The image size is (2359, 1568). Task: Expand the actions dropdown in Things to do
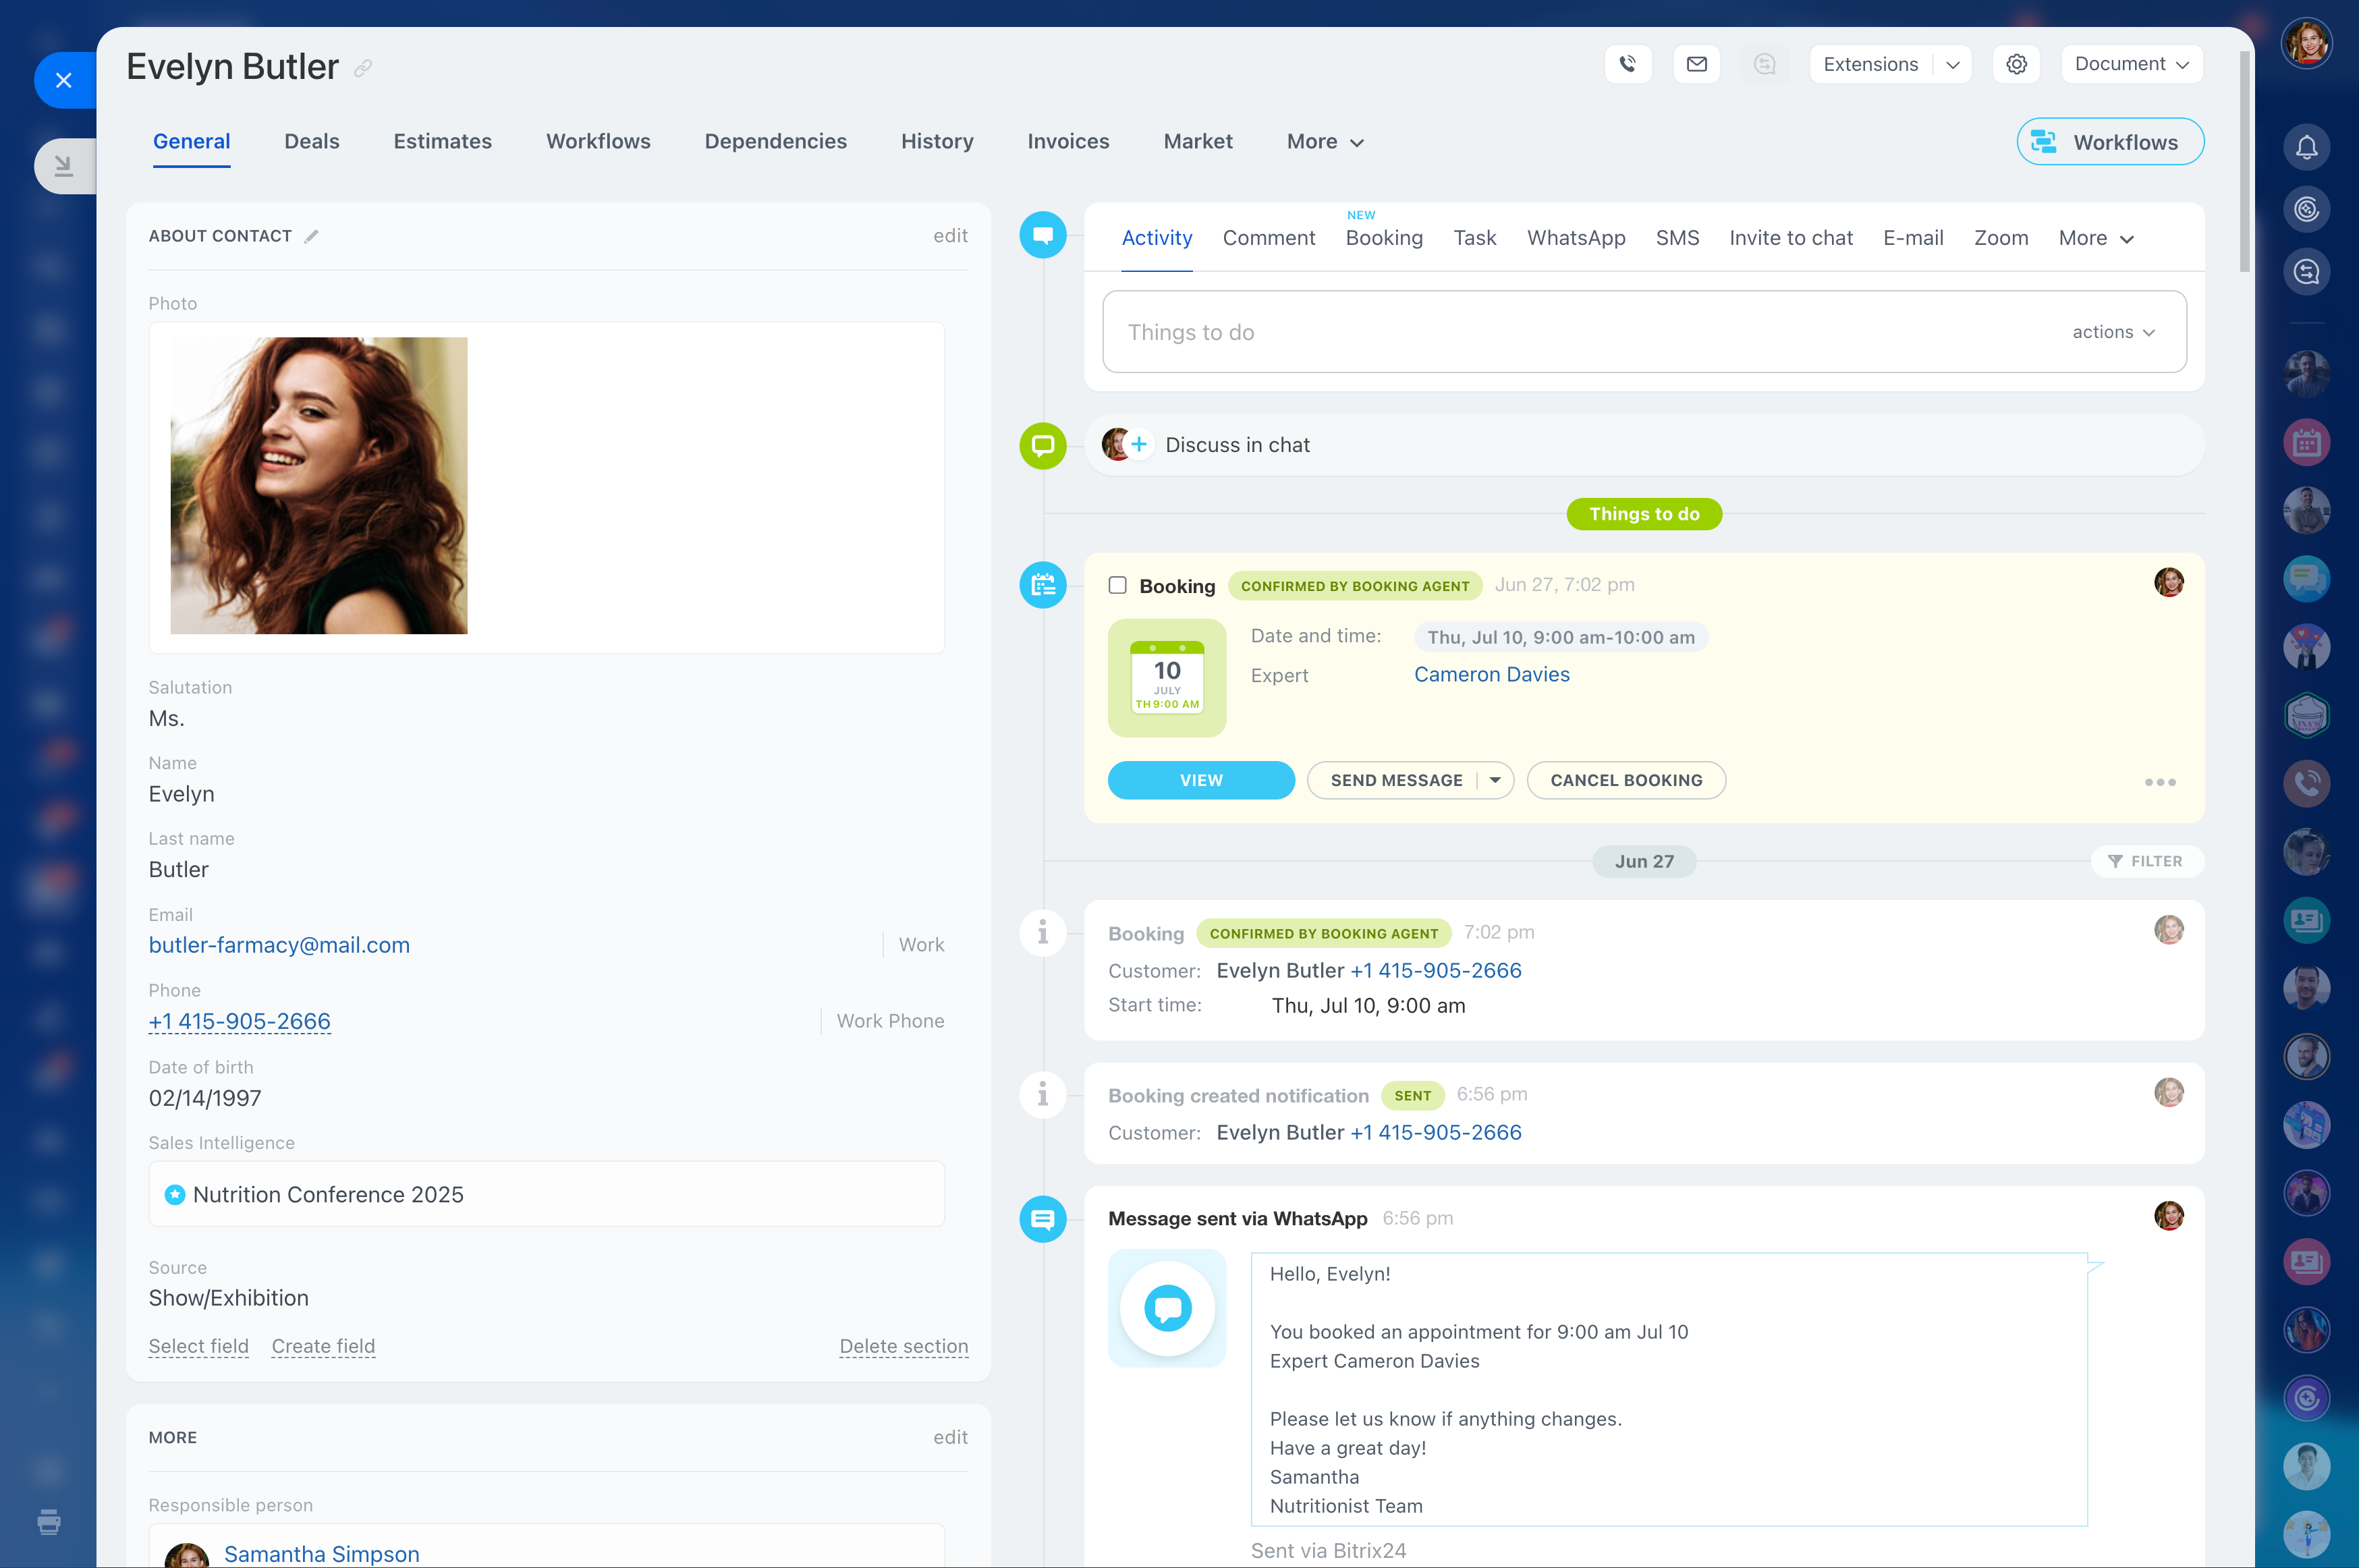[x=2113, y=332]
